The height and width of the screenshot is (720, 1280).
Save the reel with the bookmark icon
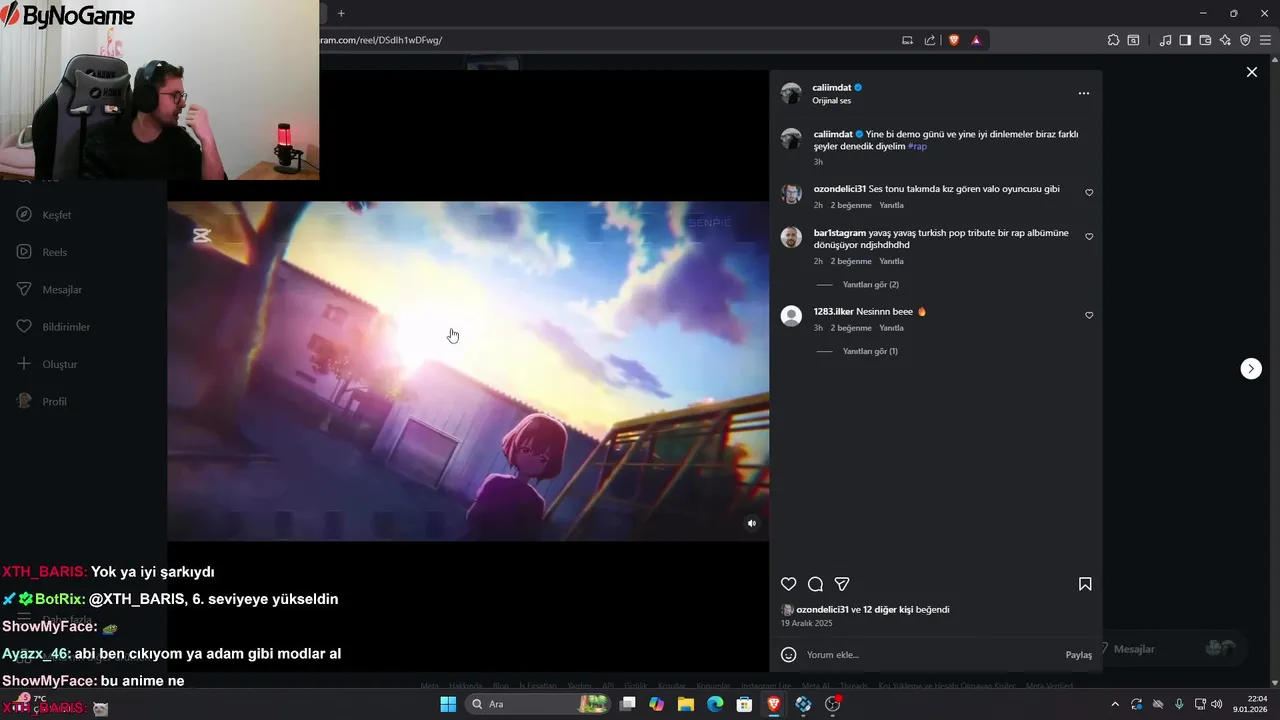1085,584
